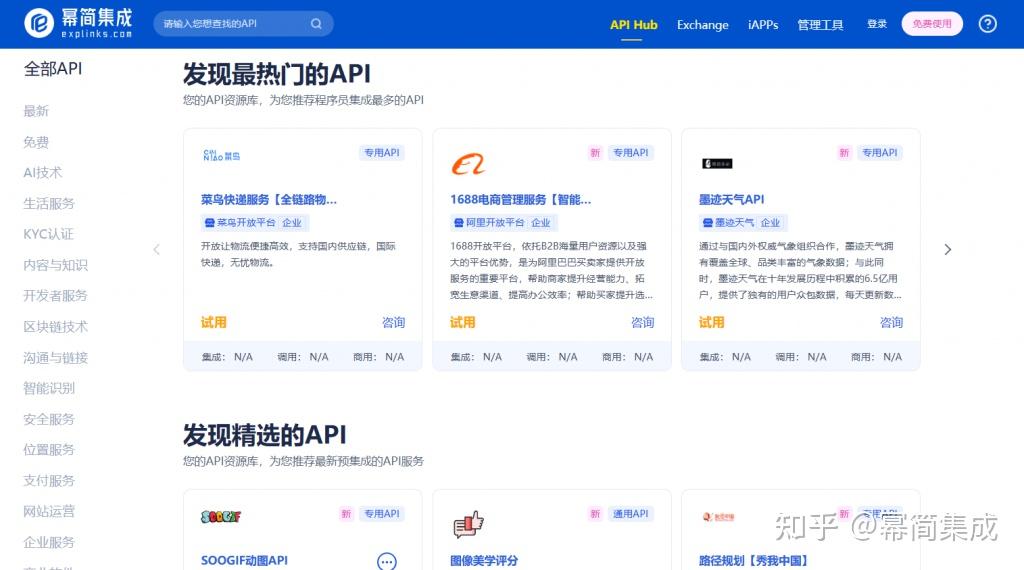The height and width of the screenshot is (570, 1024).
Task: Open the iAPPs menu item
Action: [x=763, y=25]
